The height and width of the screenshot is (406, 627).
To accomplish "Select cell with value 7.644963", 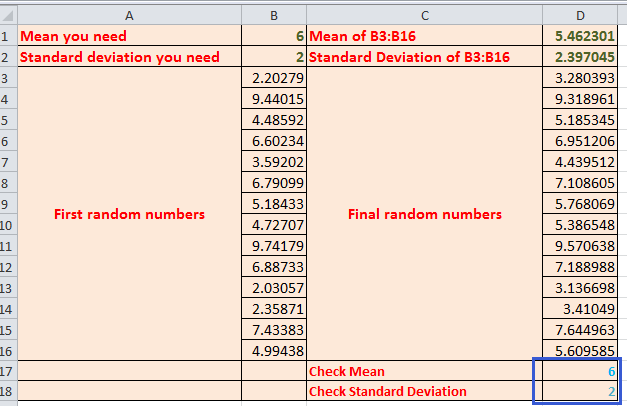I will pyautogui.click(x=580, y=330).
